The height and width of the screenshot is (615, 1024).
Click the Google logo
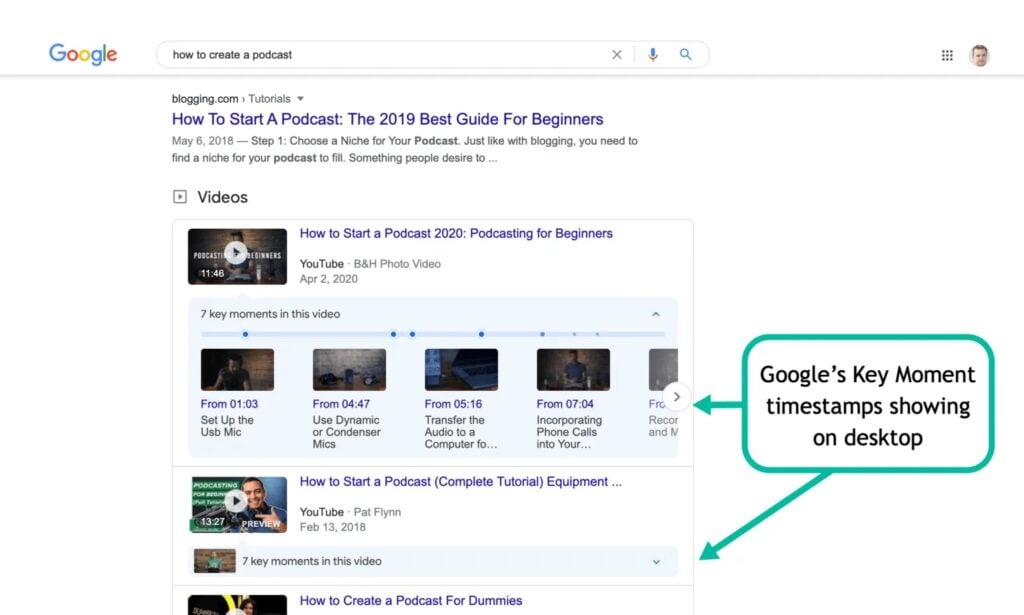click(x=83, y=55)
